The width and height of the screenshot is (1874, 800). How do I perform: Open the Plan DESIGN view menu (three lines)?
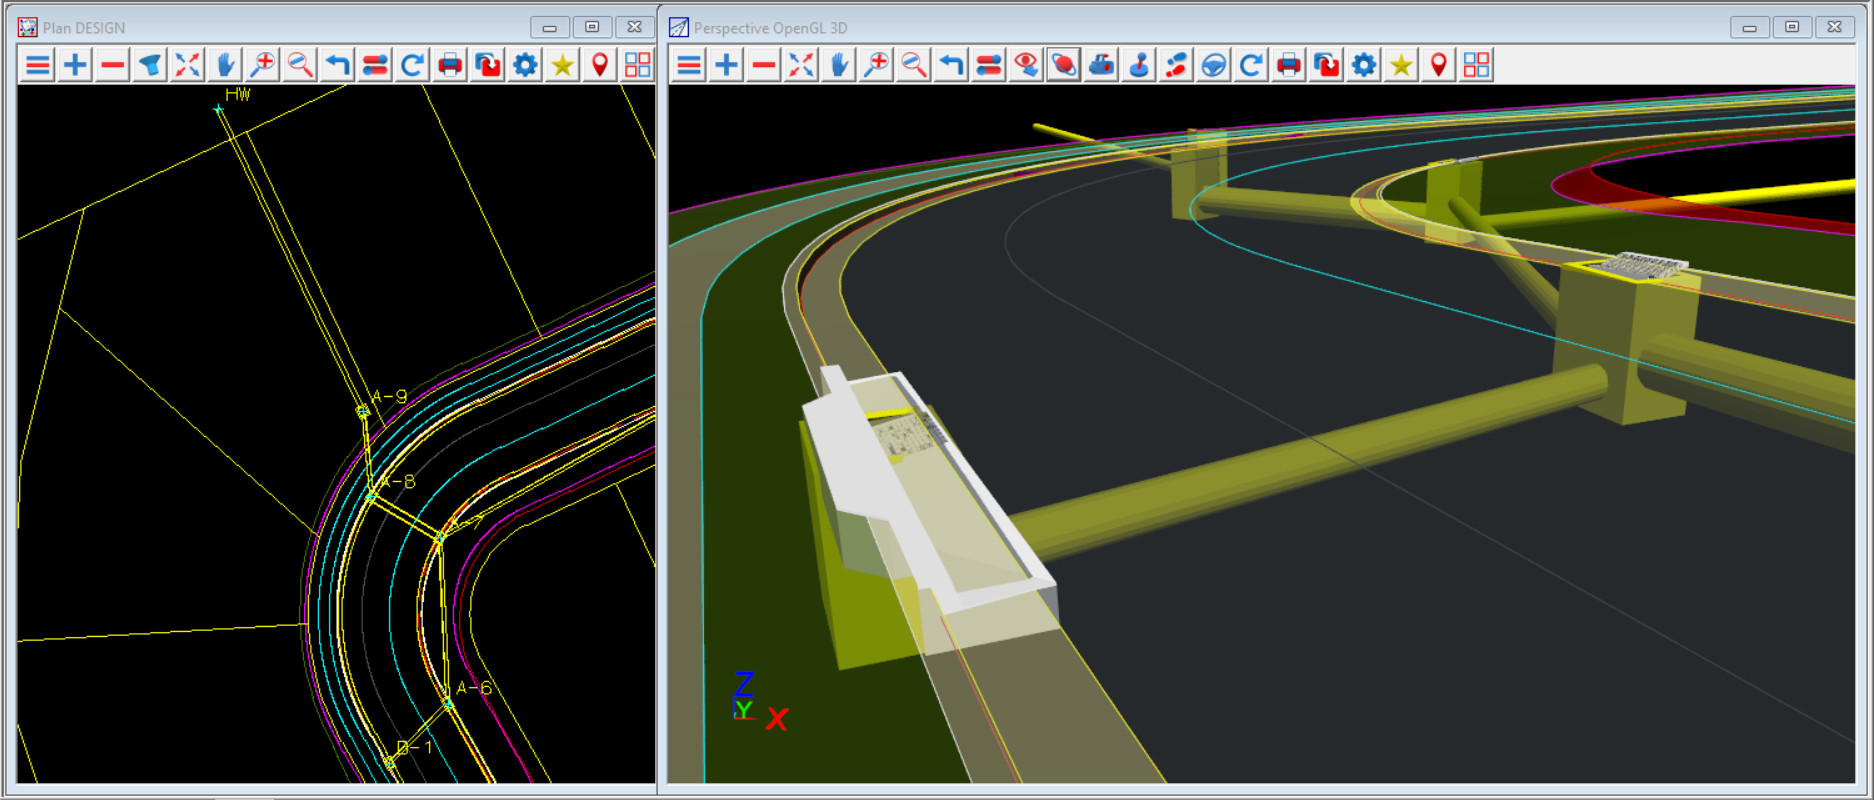(38, 66)
